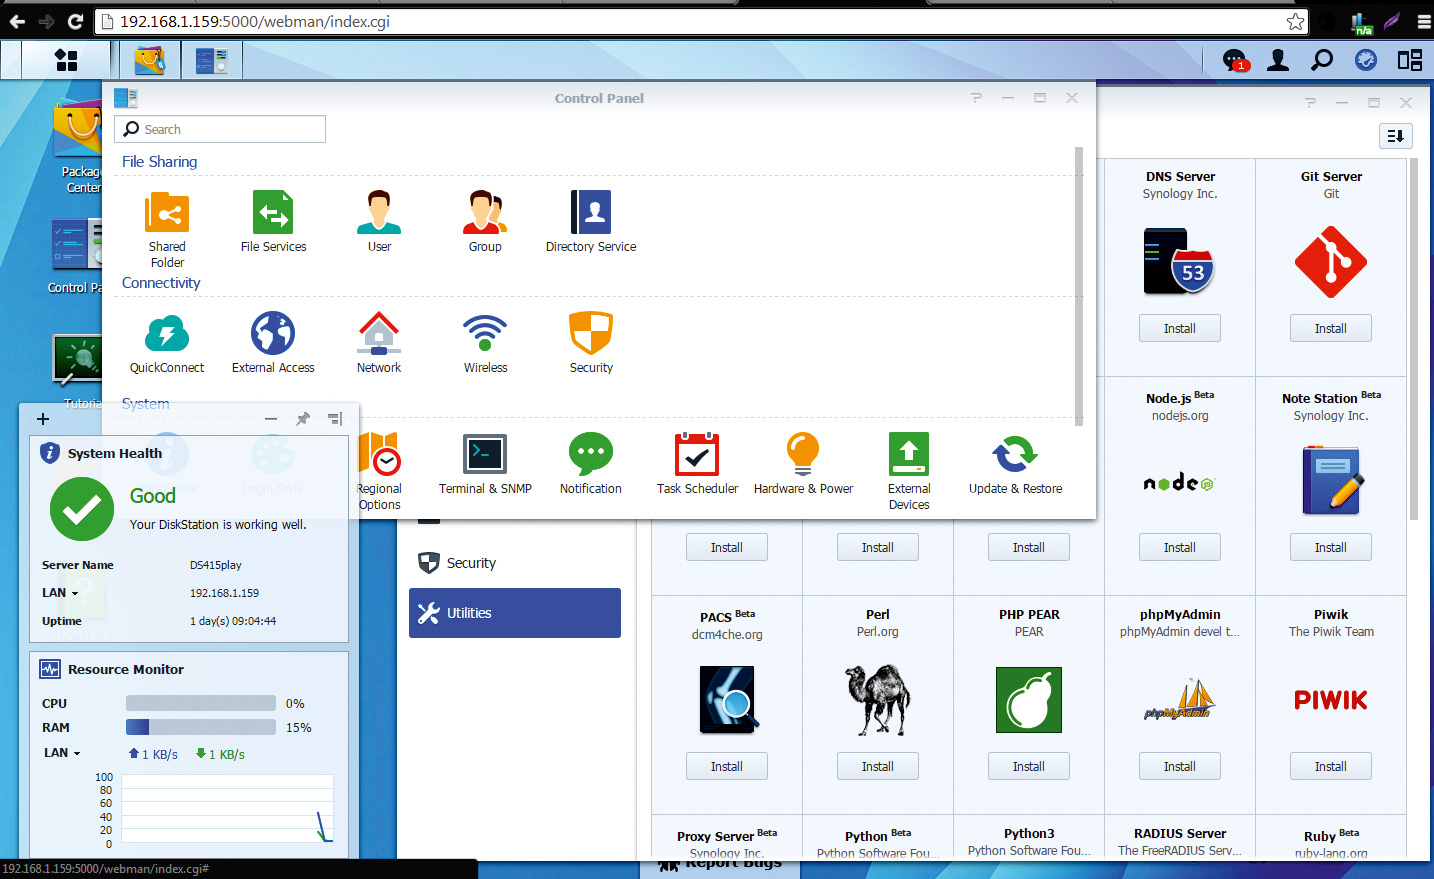
Task: Open Directory Service settings
Action: pos(591,212)
